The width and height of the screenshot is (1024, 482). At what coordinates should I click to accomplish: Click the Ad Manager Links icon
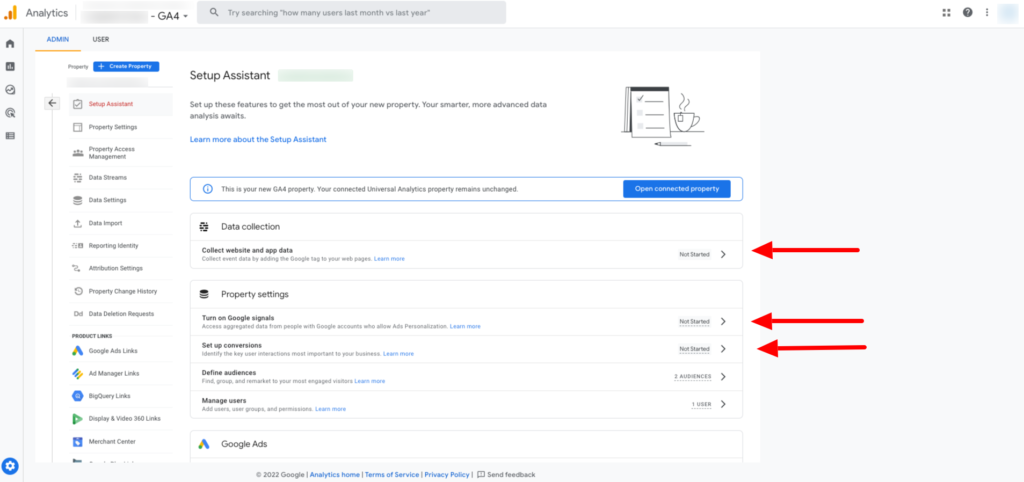78,374
